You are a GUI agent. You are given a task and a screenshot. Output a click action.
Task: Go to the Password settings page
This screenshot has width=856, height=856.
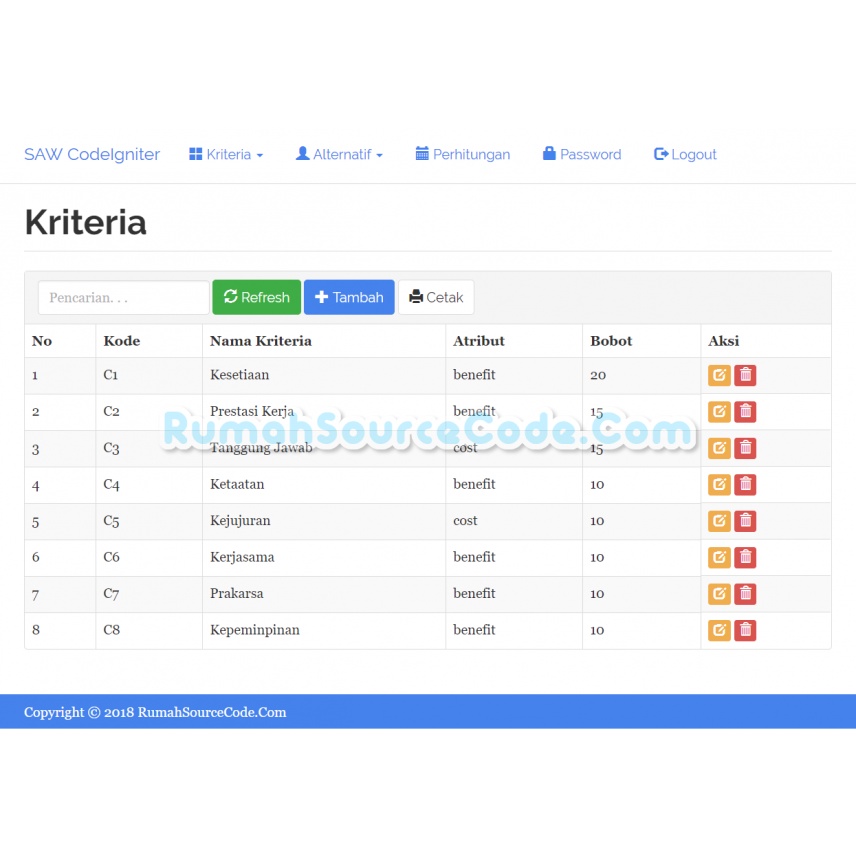[581, 154]
